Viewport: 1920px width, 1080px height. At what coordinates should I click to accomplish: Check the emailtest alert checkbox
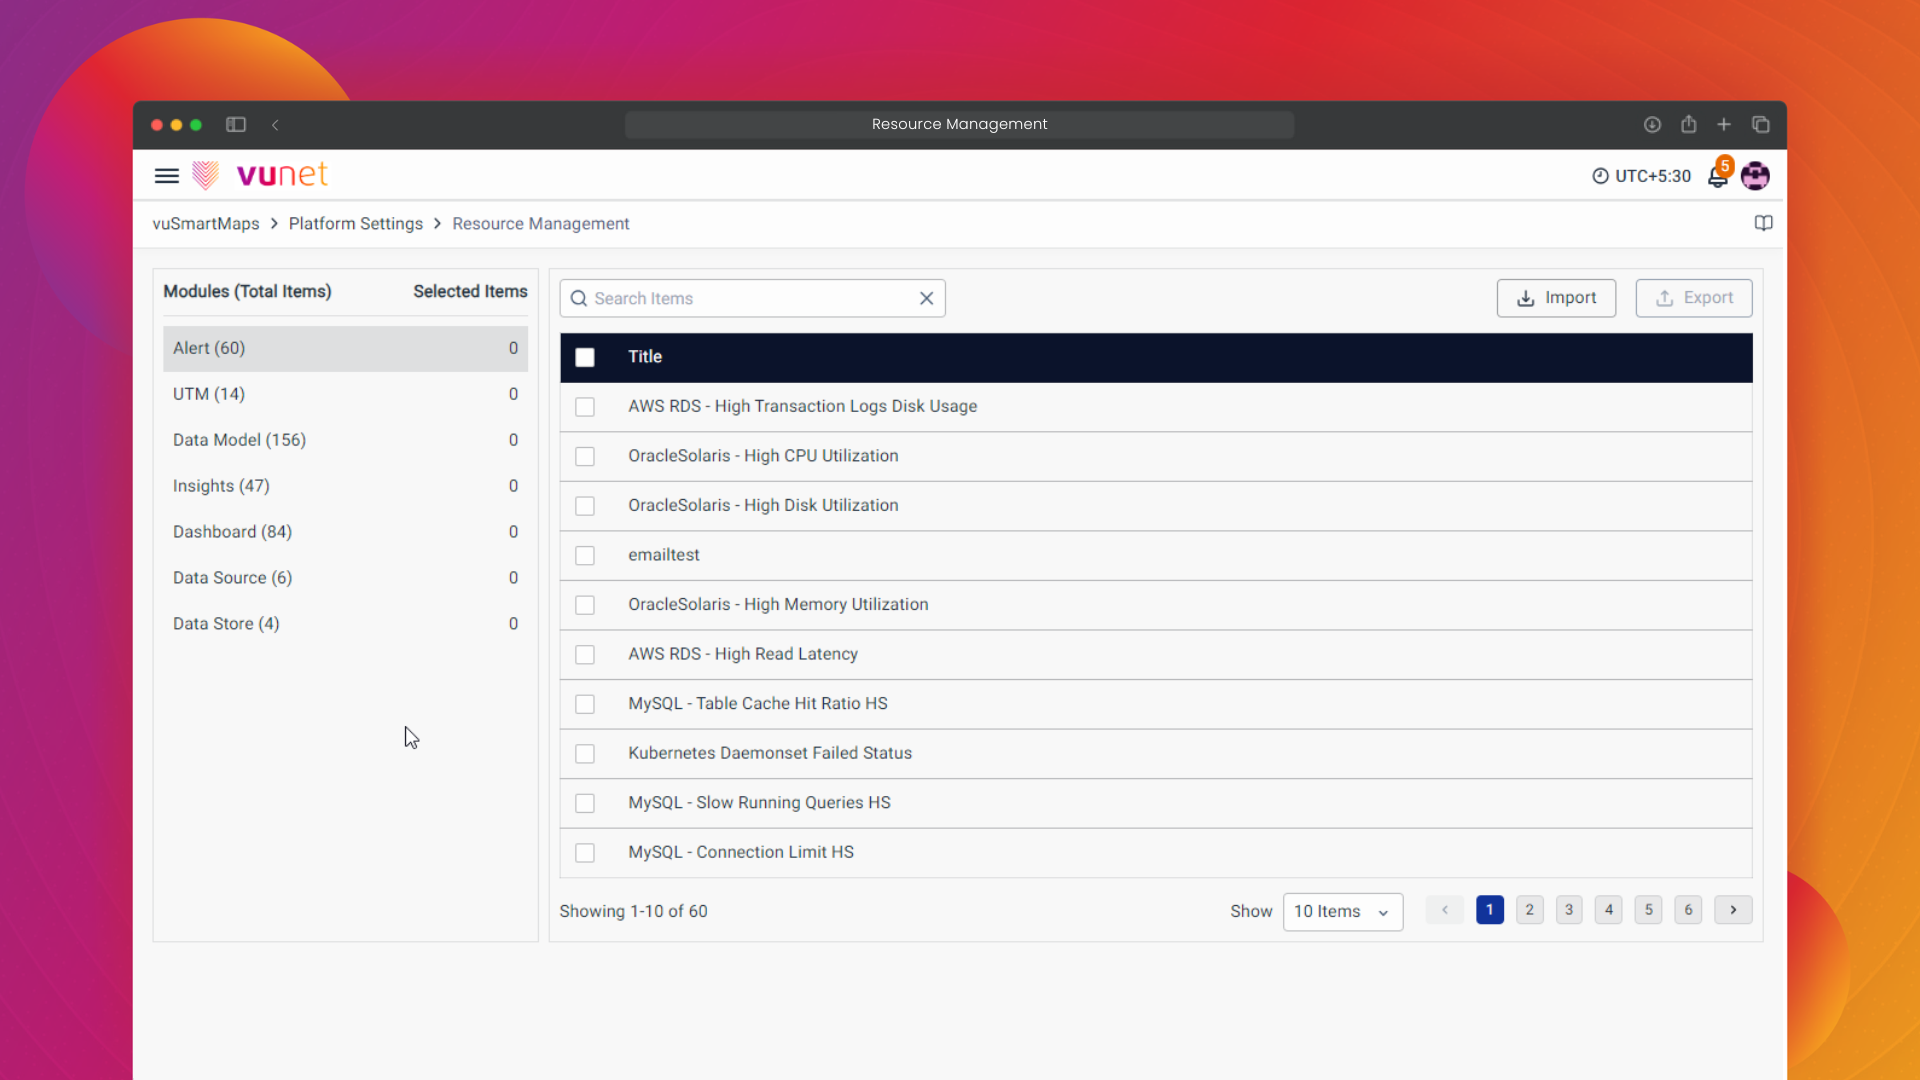585,555
